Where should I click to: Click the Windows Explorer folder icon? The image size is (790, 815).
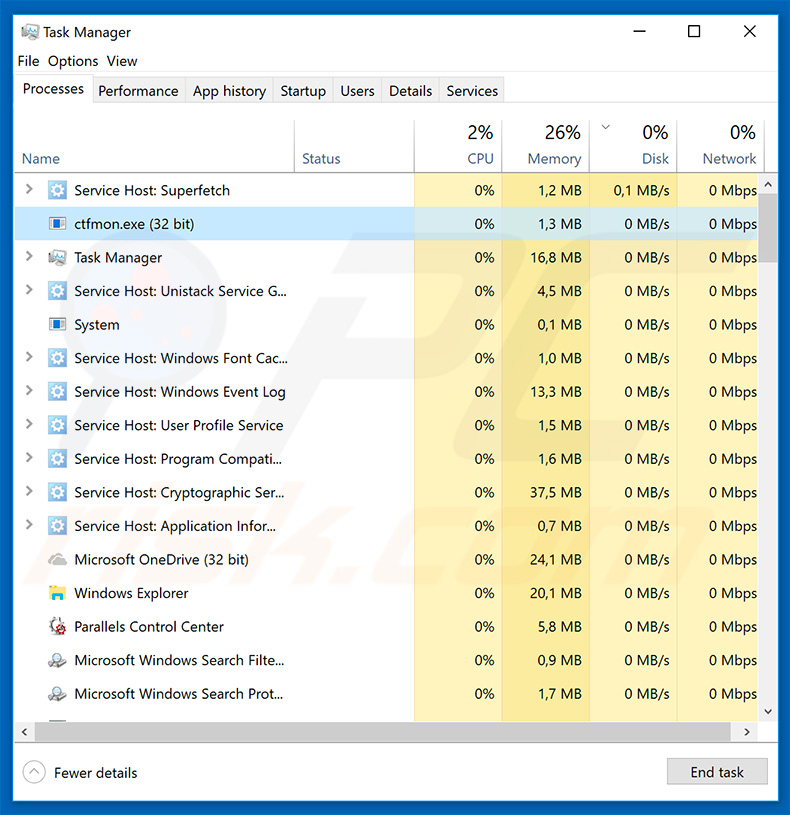pyautogui.click(x=57, y=593)
